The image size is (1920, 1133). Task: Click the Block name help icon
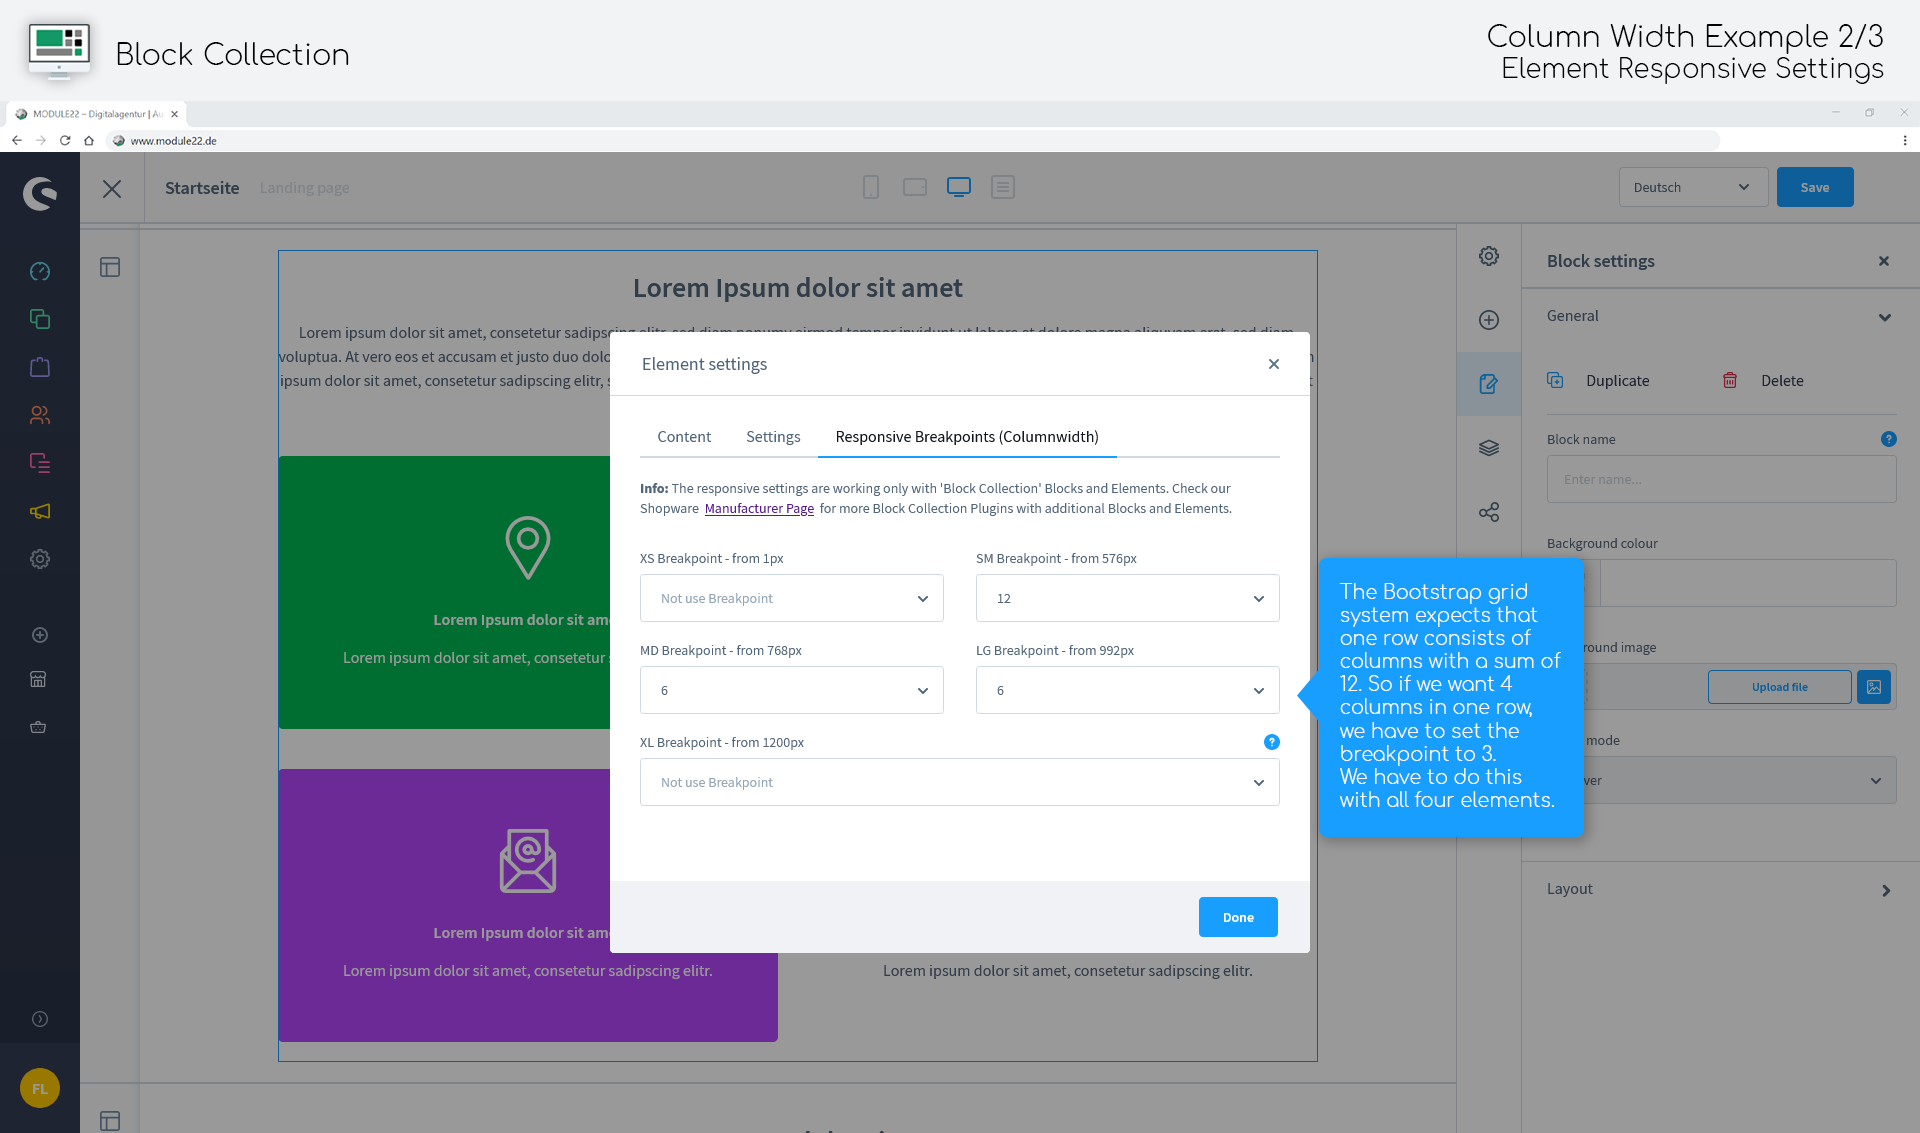pos(1888,439)
